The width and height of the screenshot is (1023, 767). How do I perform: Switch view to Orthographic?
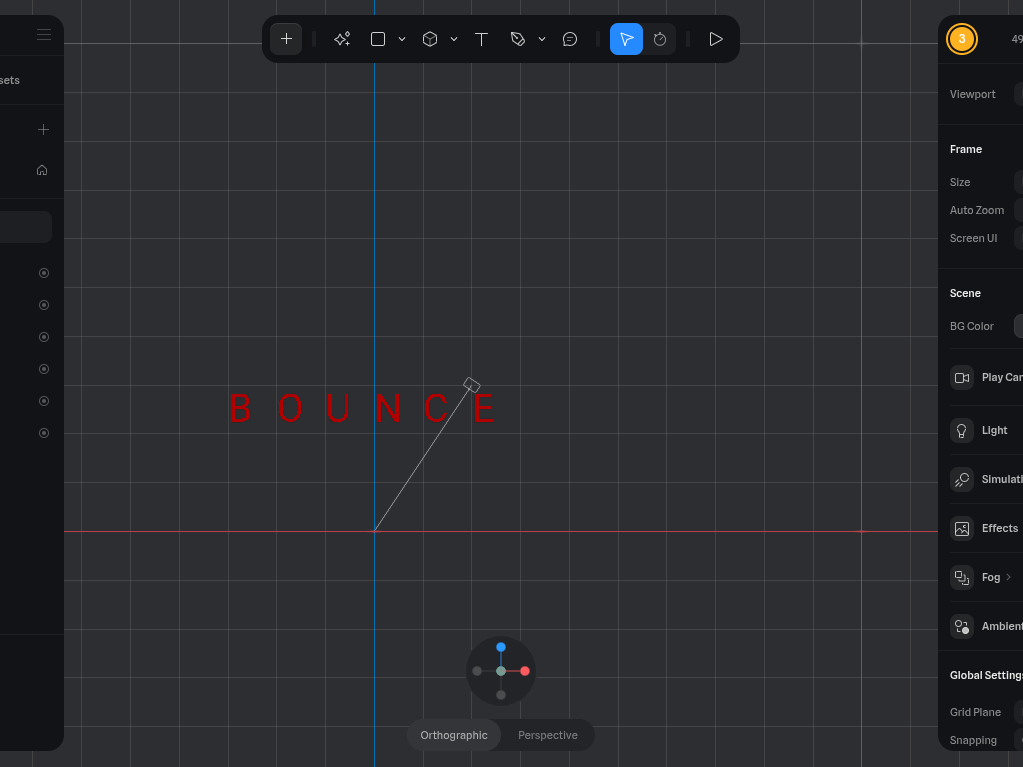(x=454, y=735)
